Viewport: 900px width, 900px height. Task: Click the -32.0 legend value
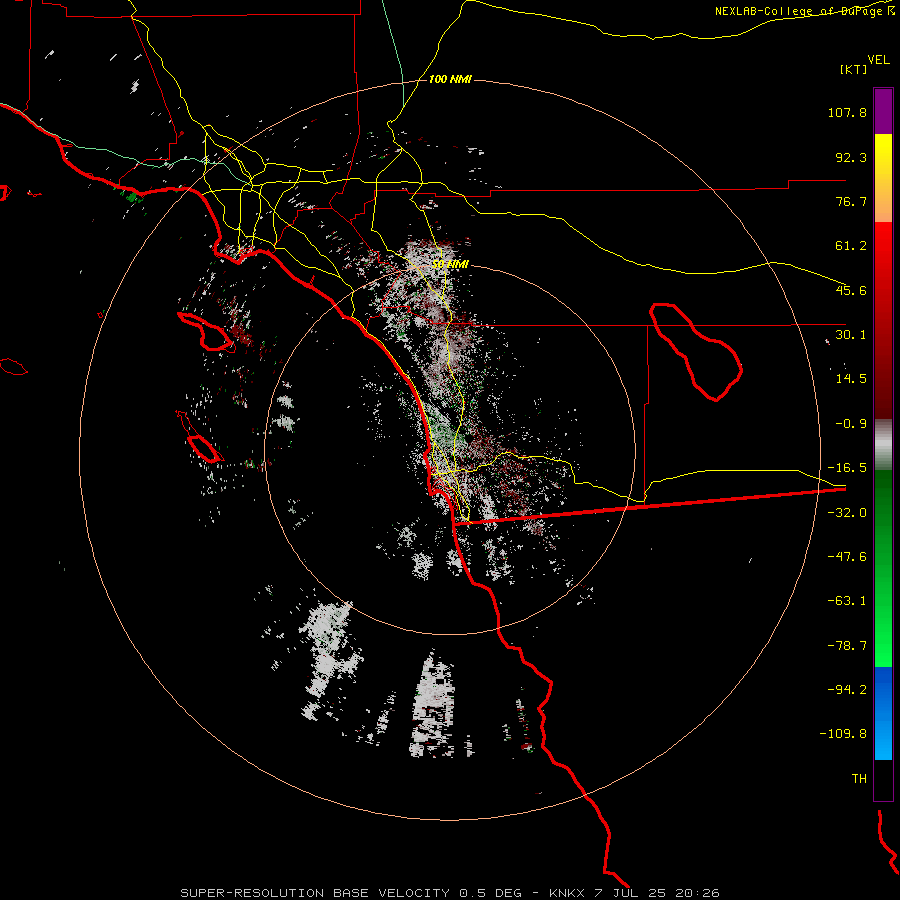coord(847,513)
